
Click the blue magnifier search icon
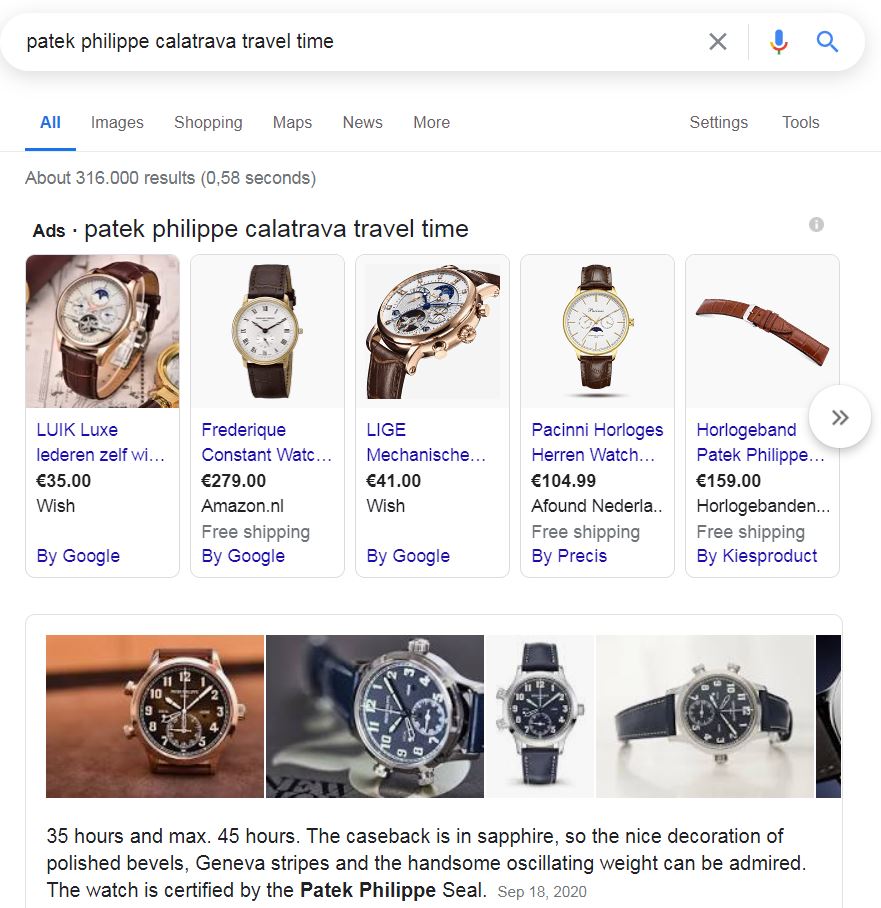click(827, 42)
